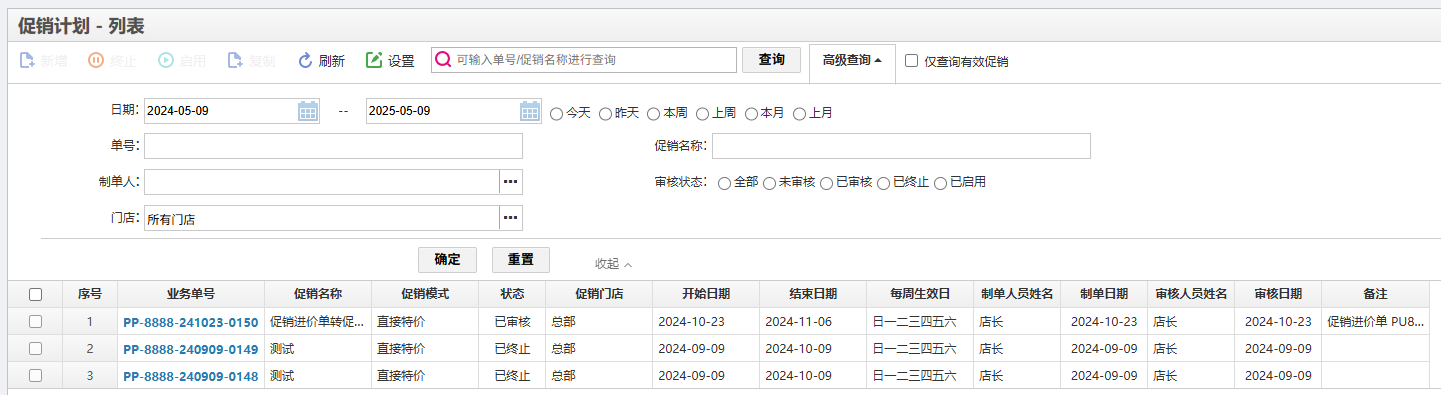
Task: Check the row 1 checkbox for PP-8888-241023-0150
Action: click(35, 322)
